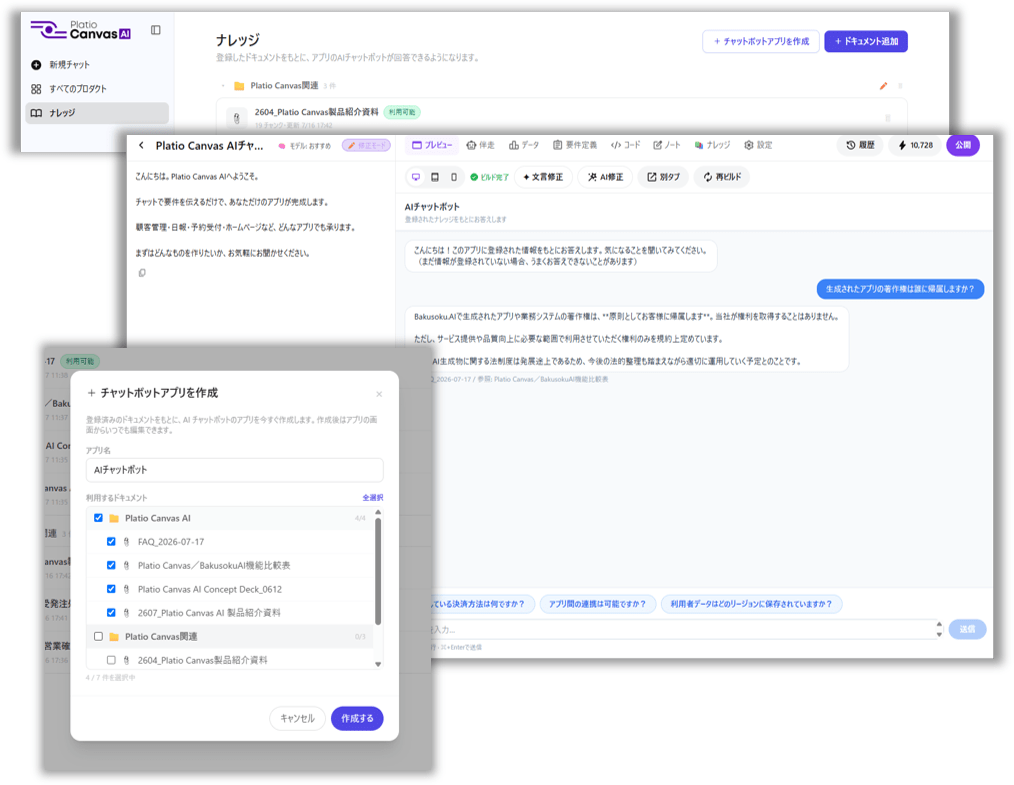Viewport: 1014px width, 785px height.
Task: Click the Platio Canvas関連 folder icon in dialog
Action: (114, 637)
